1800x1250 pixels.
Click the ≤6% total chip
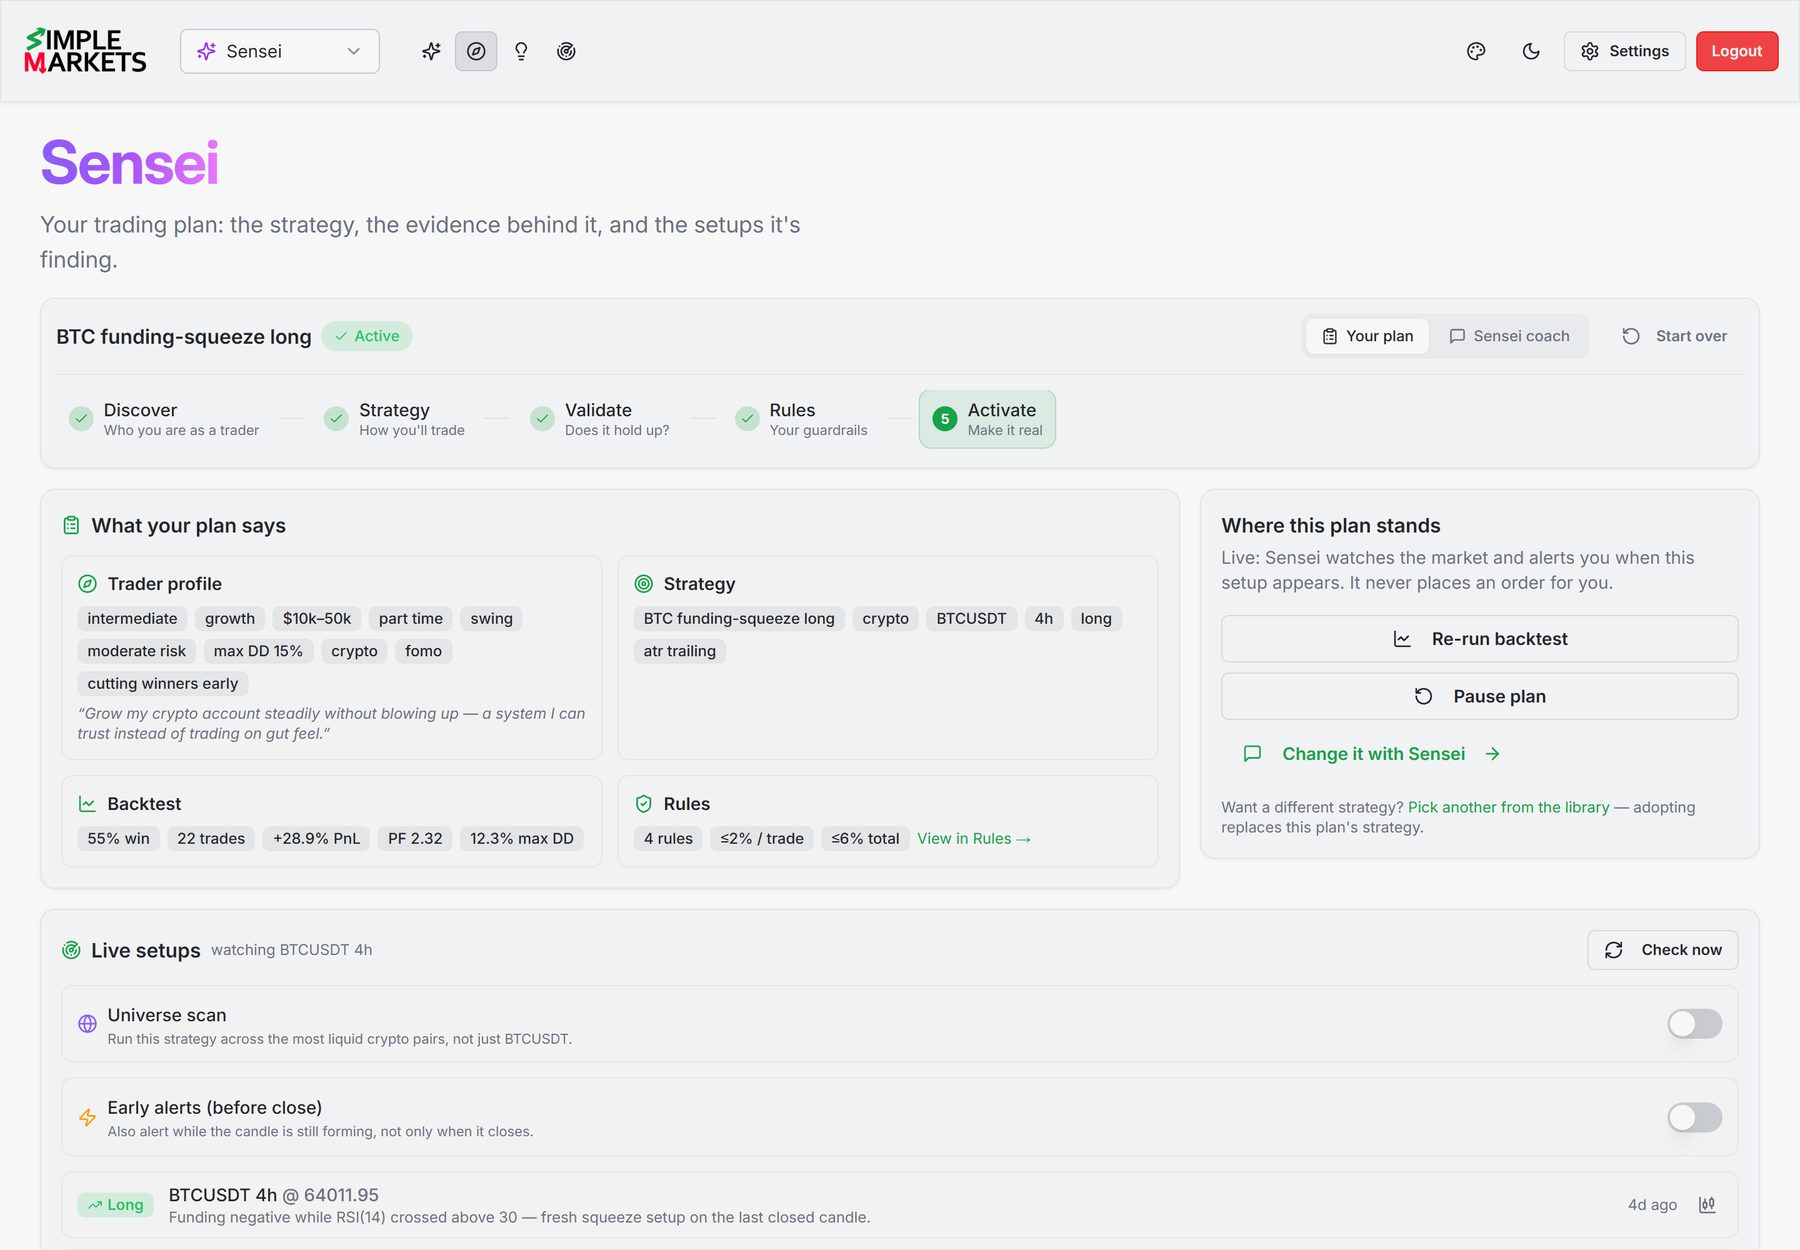tap(866, 839)
